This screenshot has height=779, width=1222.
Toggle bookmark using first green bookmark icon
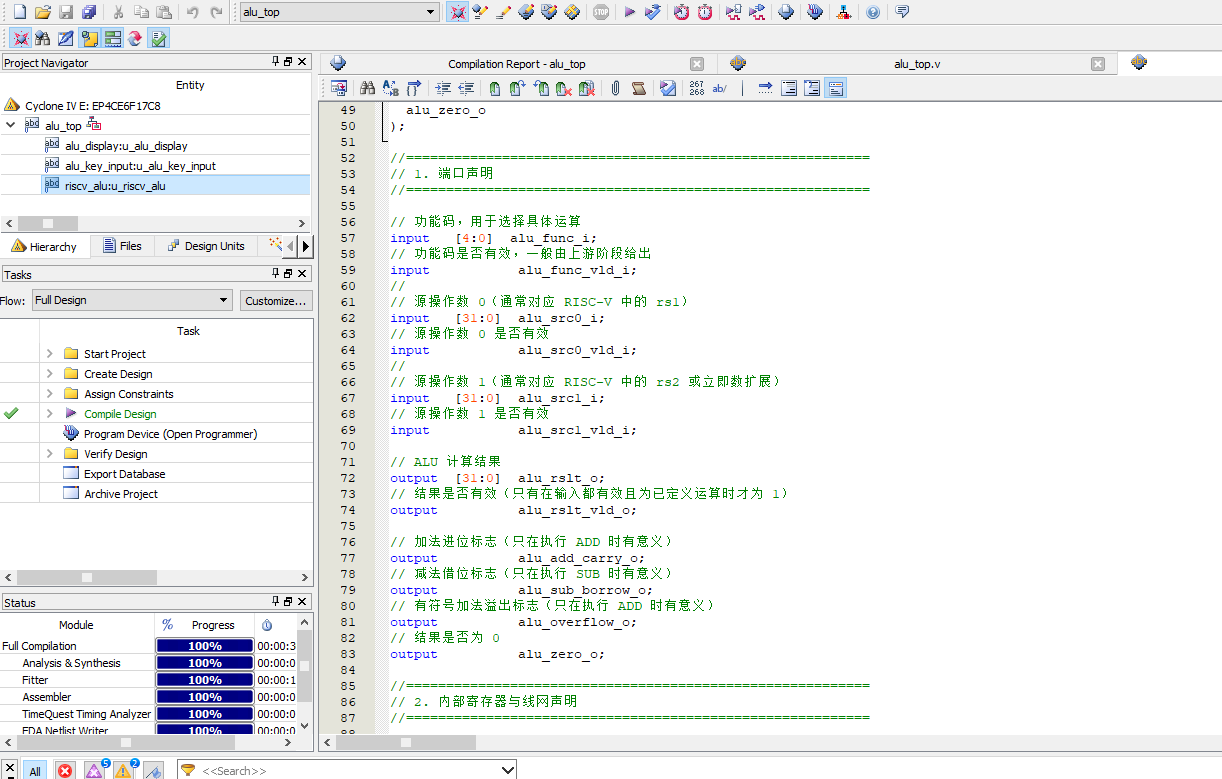[x=494, y=88]
